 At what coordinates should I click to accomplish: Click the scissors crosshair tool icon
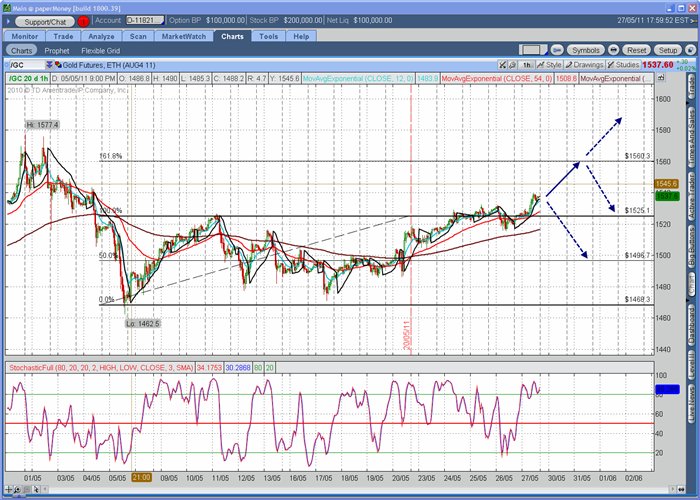point(502,65)
